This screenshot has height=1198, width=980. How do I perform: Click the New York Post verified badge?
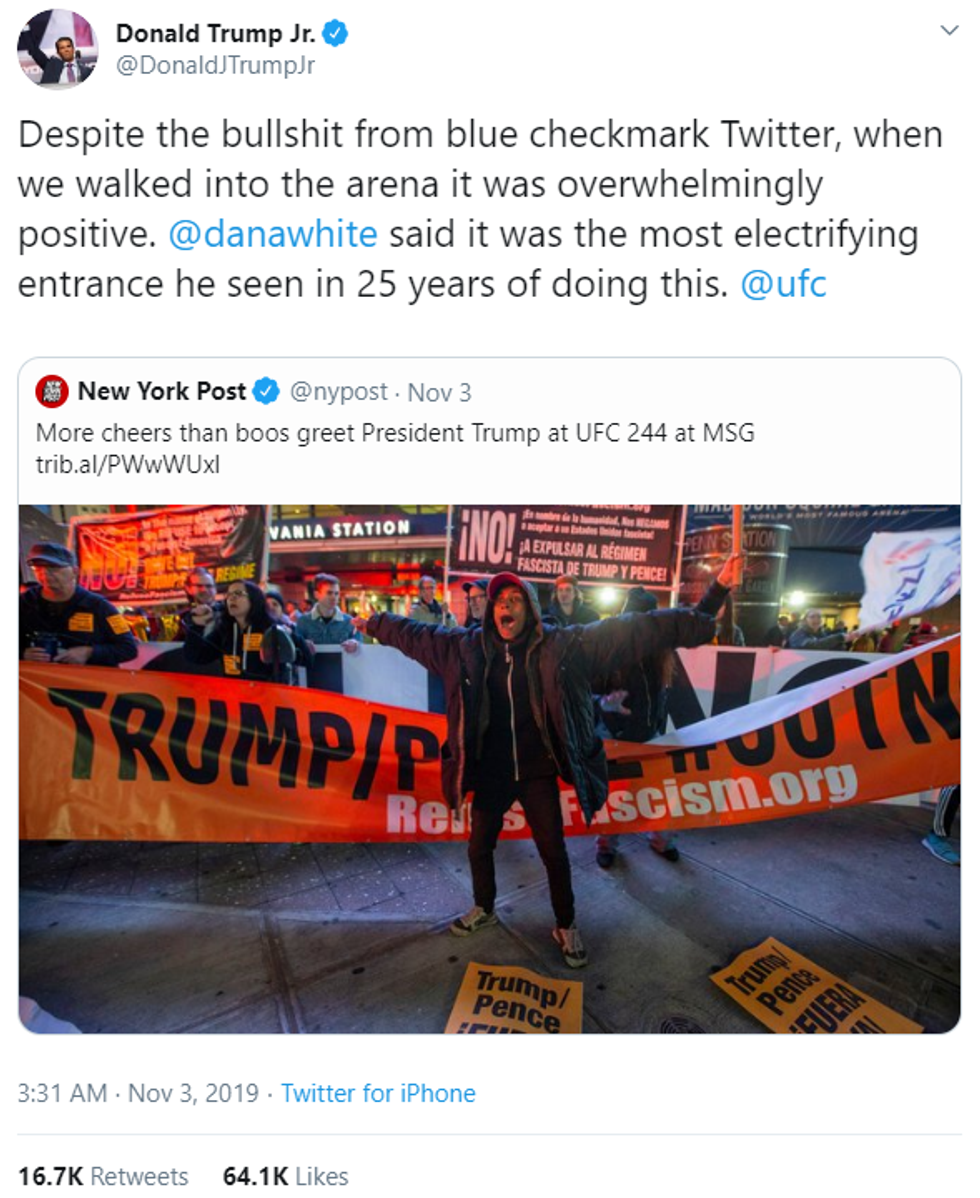click(266, 392)
